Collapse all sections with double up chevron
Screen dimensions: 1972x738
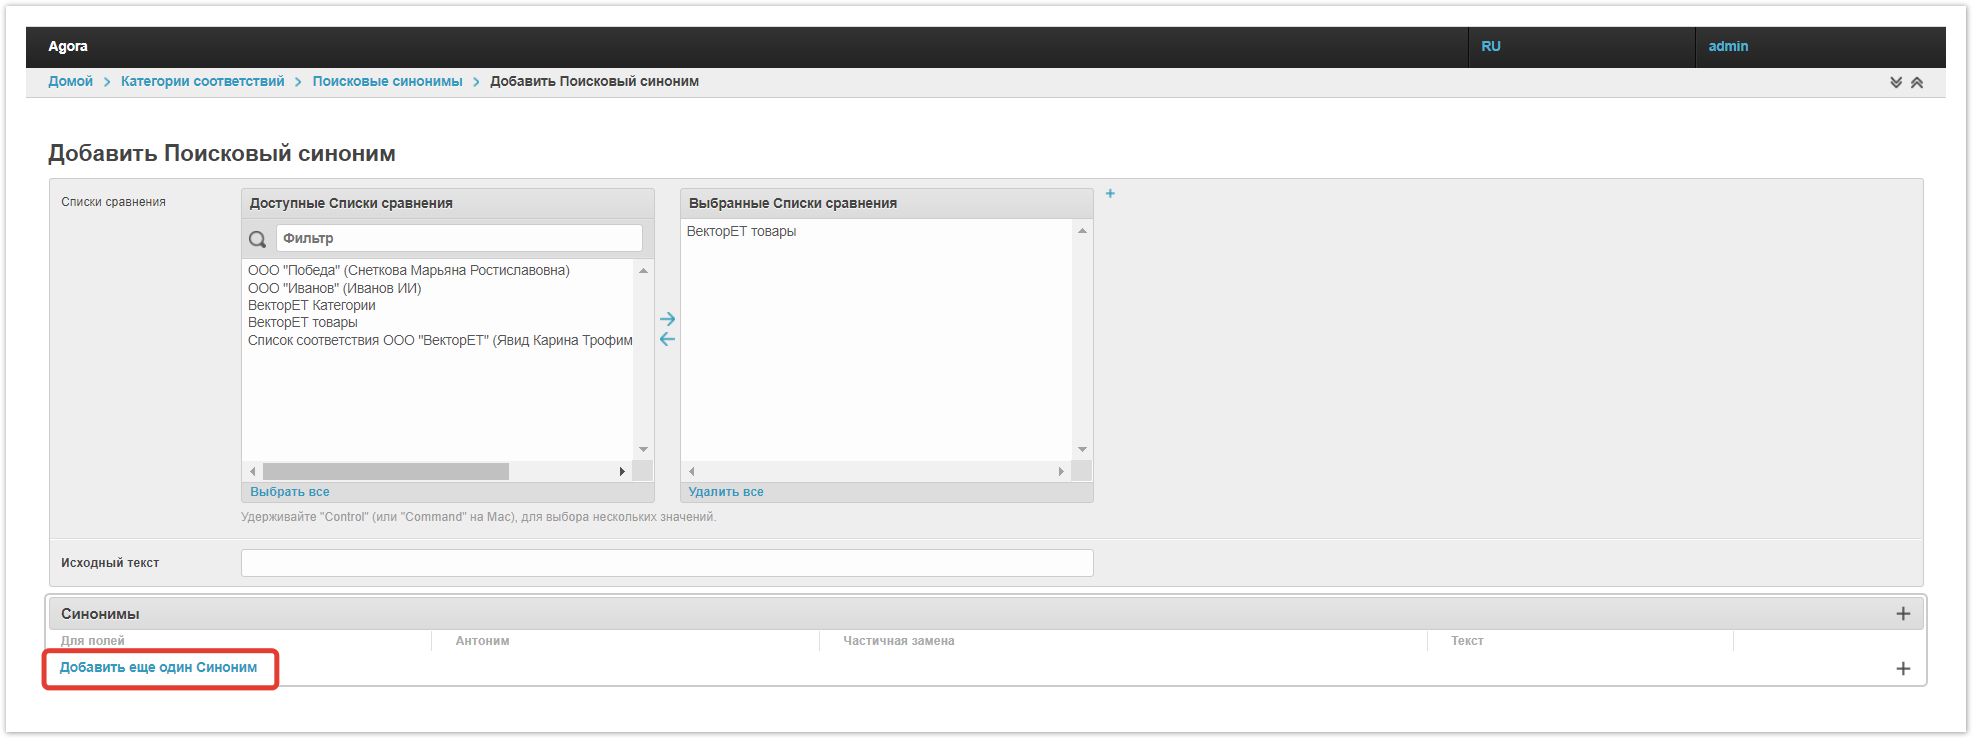click(1917, 83)
